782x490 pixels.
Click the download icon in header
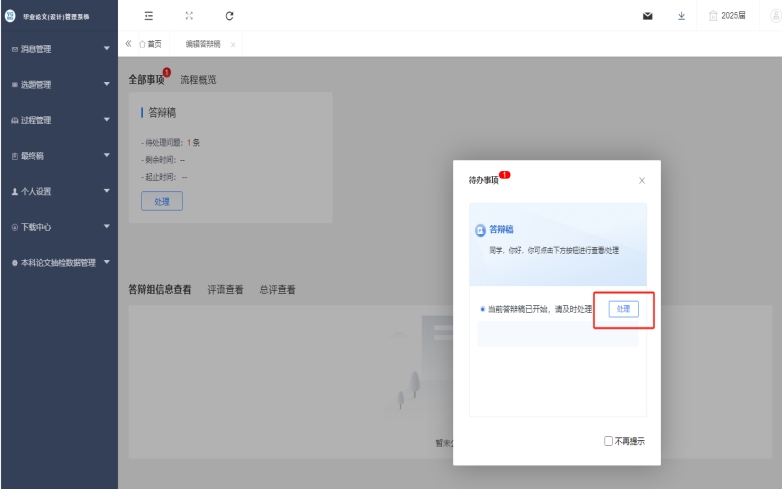(681, 16)
